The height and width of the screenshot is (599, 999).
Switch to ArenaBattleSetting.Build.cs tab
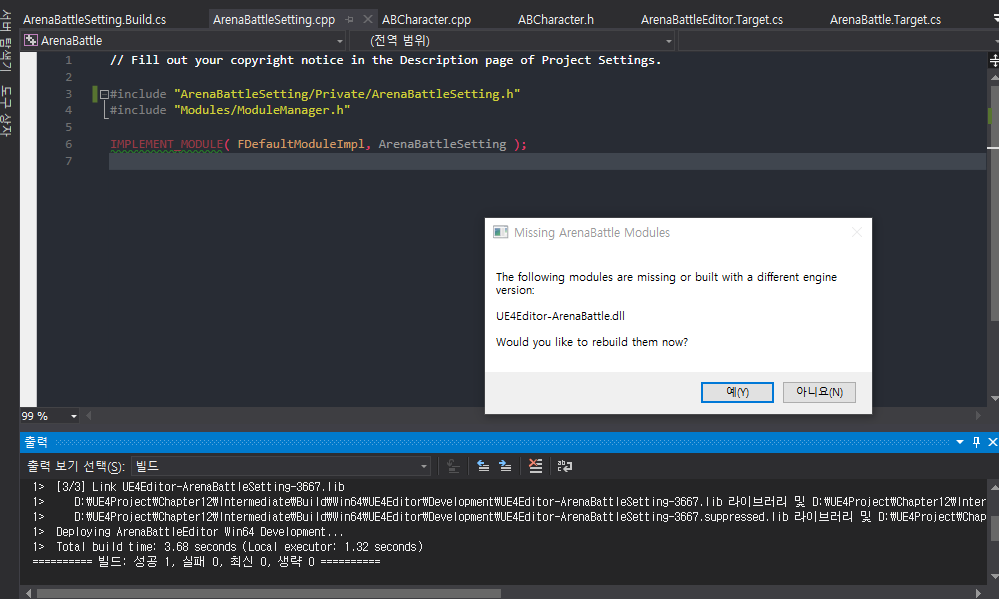point(94,20)
